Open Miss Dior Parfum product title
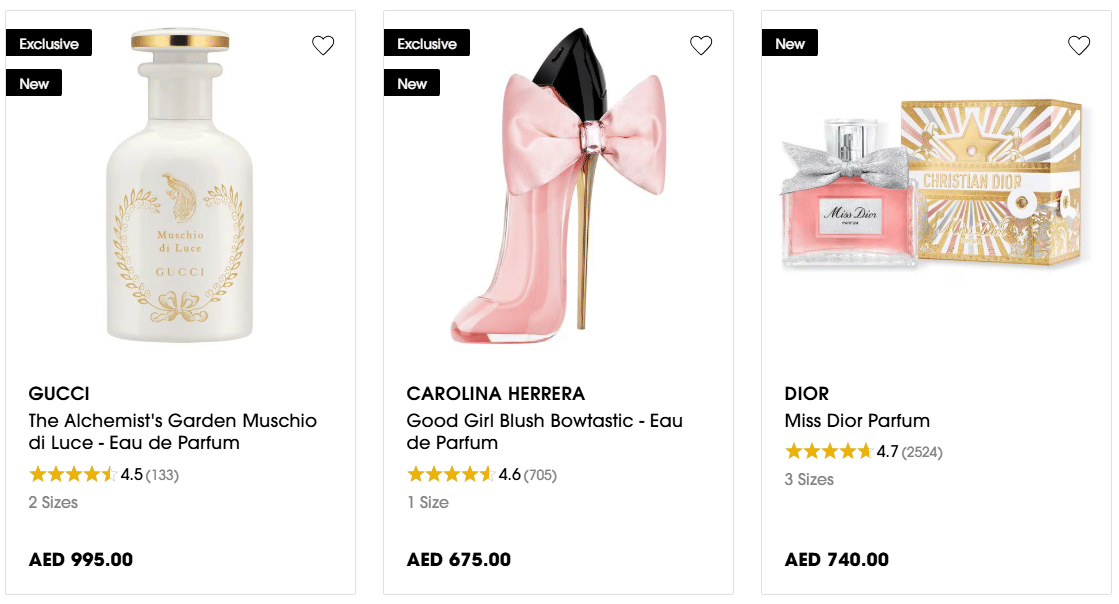The image size is (1119, 604). (857, 420)
